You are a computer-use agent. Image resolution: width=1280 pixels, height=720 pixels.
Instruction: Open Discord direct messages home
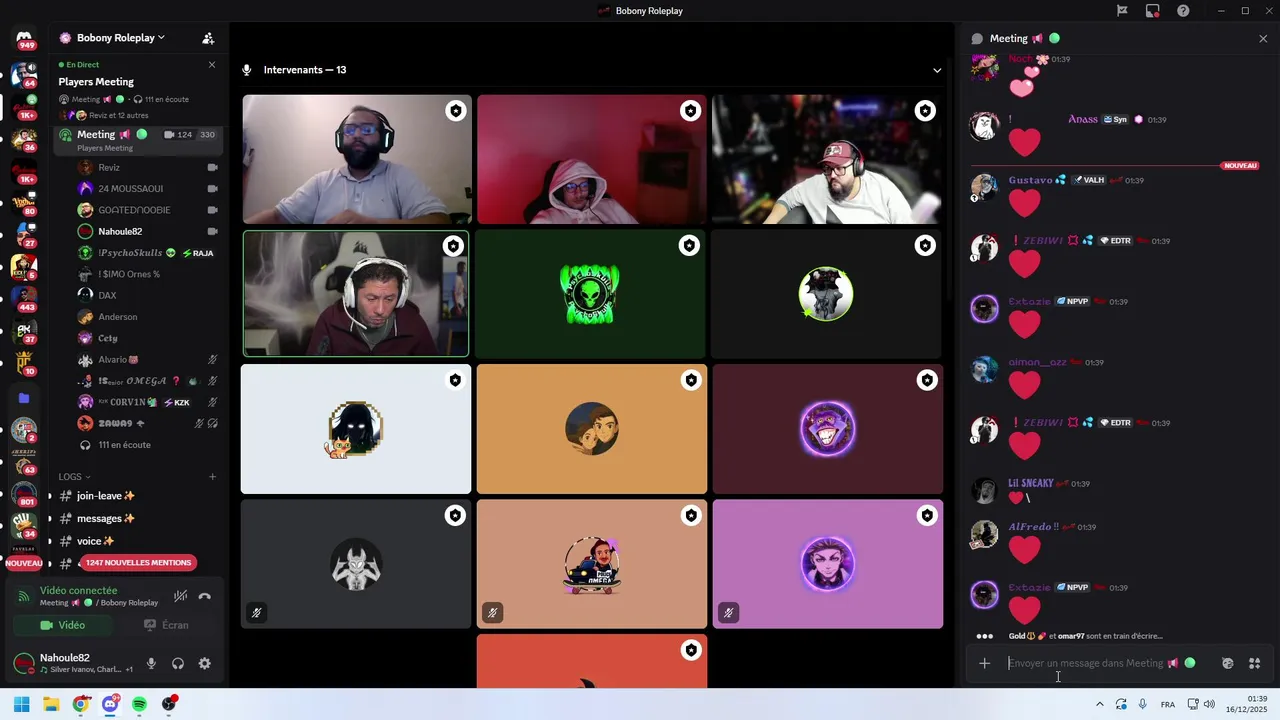24,38
